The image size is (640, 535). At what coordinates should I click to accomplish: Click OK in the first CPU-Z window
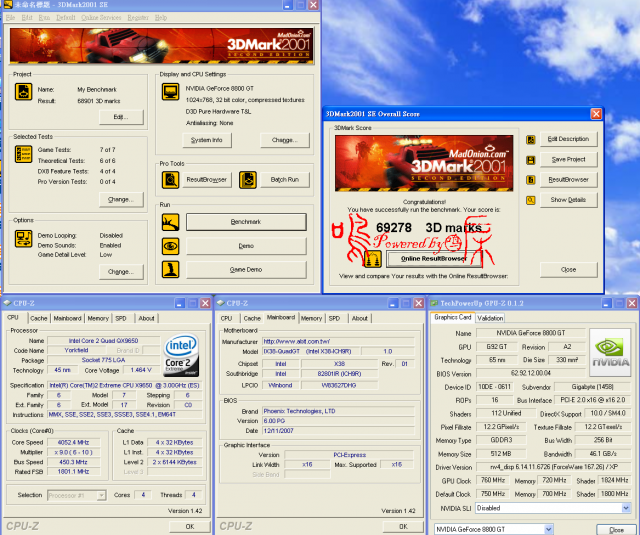click(x=190, y=526)
